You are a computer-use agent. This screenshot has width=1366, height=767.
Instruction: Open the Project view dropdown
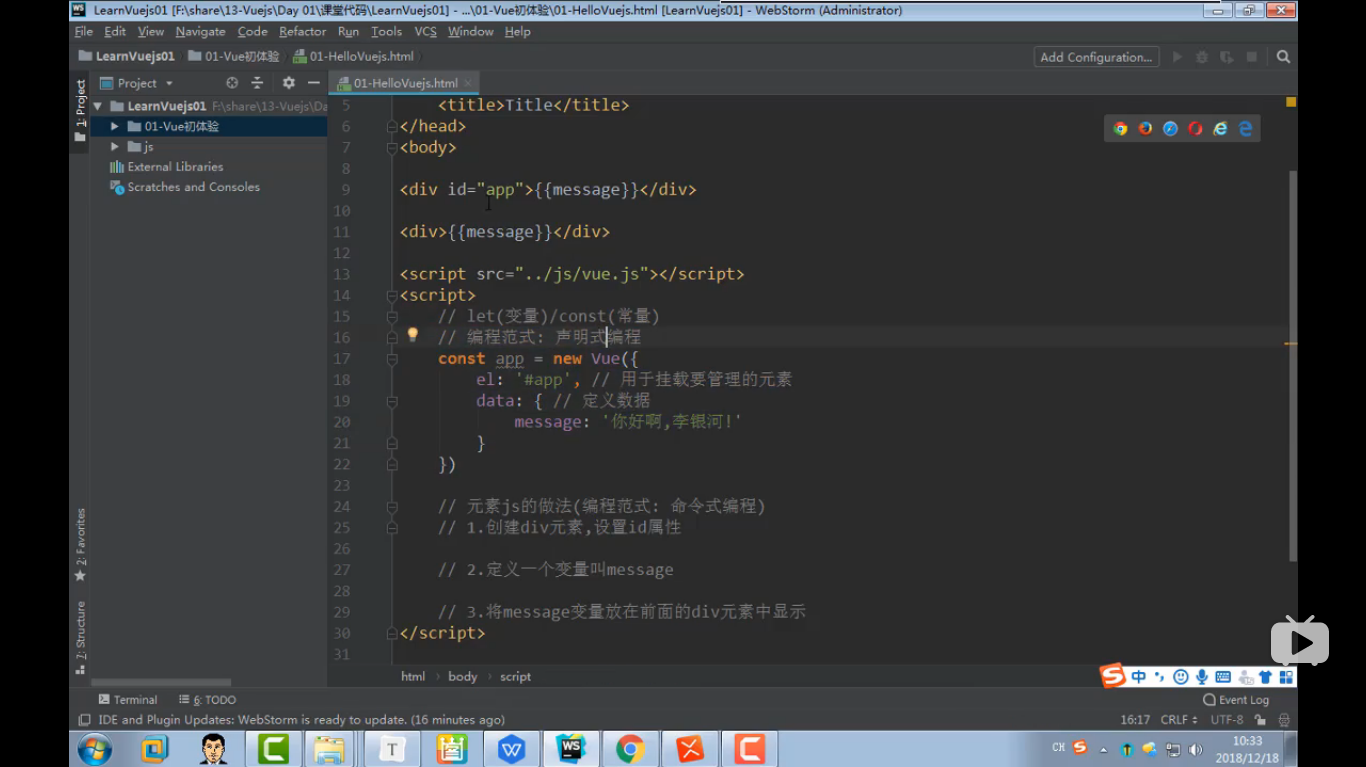[x=137, y=83]
